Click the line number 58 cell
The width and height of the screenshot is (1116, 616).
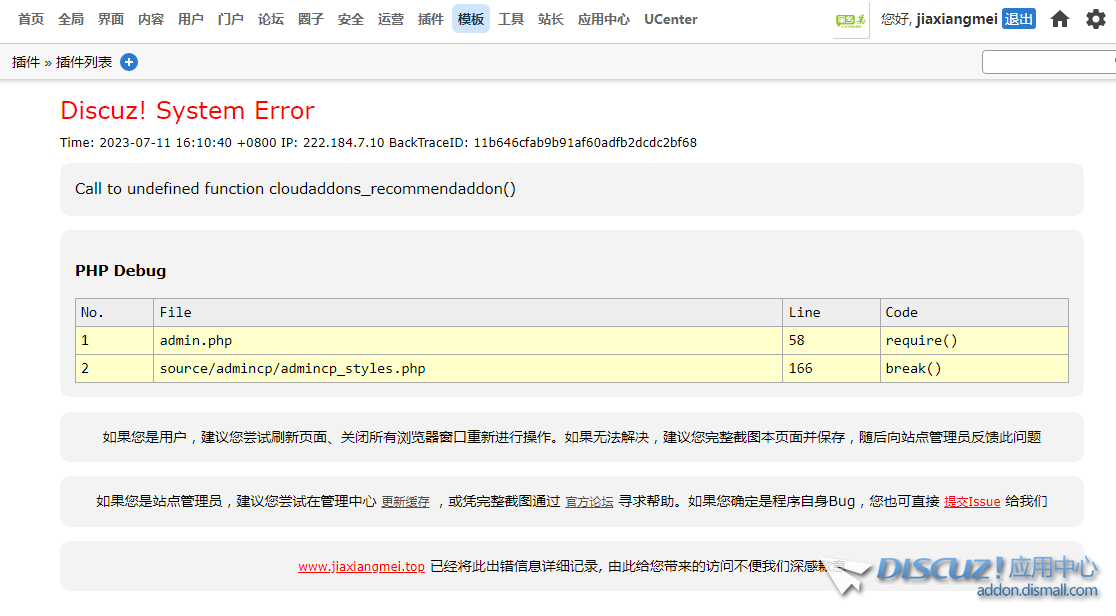coord(831,340)
